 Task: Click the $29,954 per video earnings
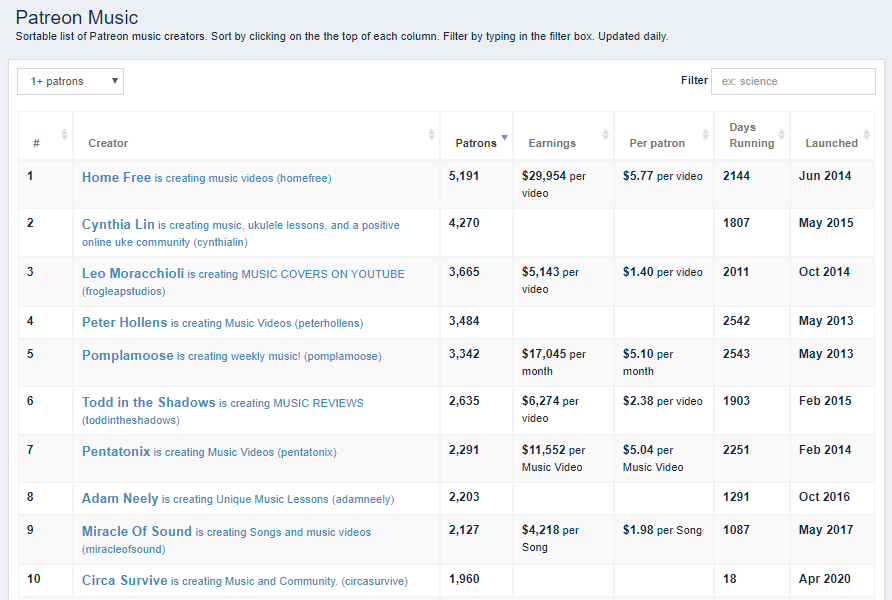[x=554, y=184]
